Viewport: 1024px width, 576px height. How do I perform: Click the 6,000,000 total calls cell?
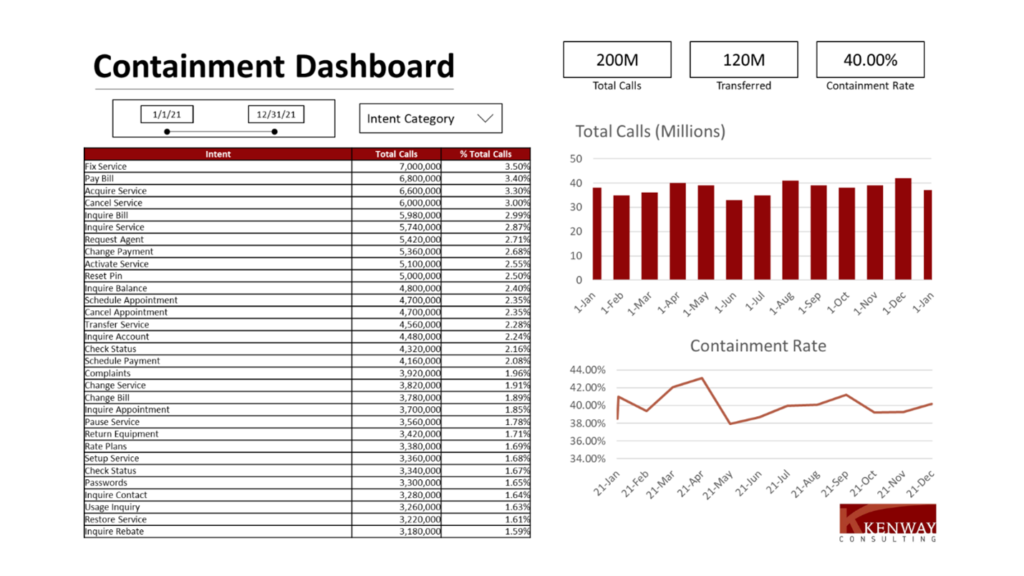[x=396, y=203]
